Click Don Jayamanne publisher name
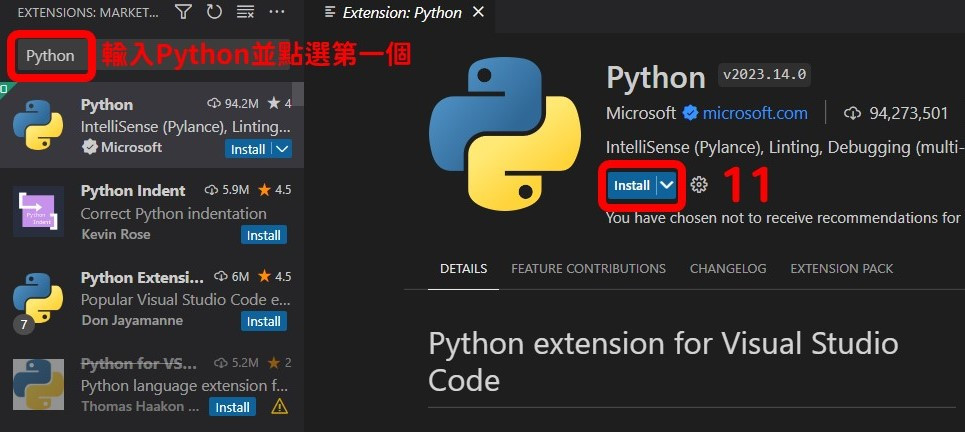The width and height of the screenshot is (965, 432). coord(132,321)
